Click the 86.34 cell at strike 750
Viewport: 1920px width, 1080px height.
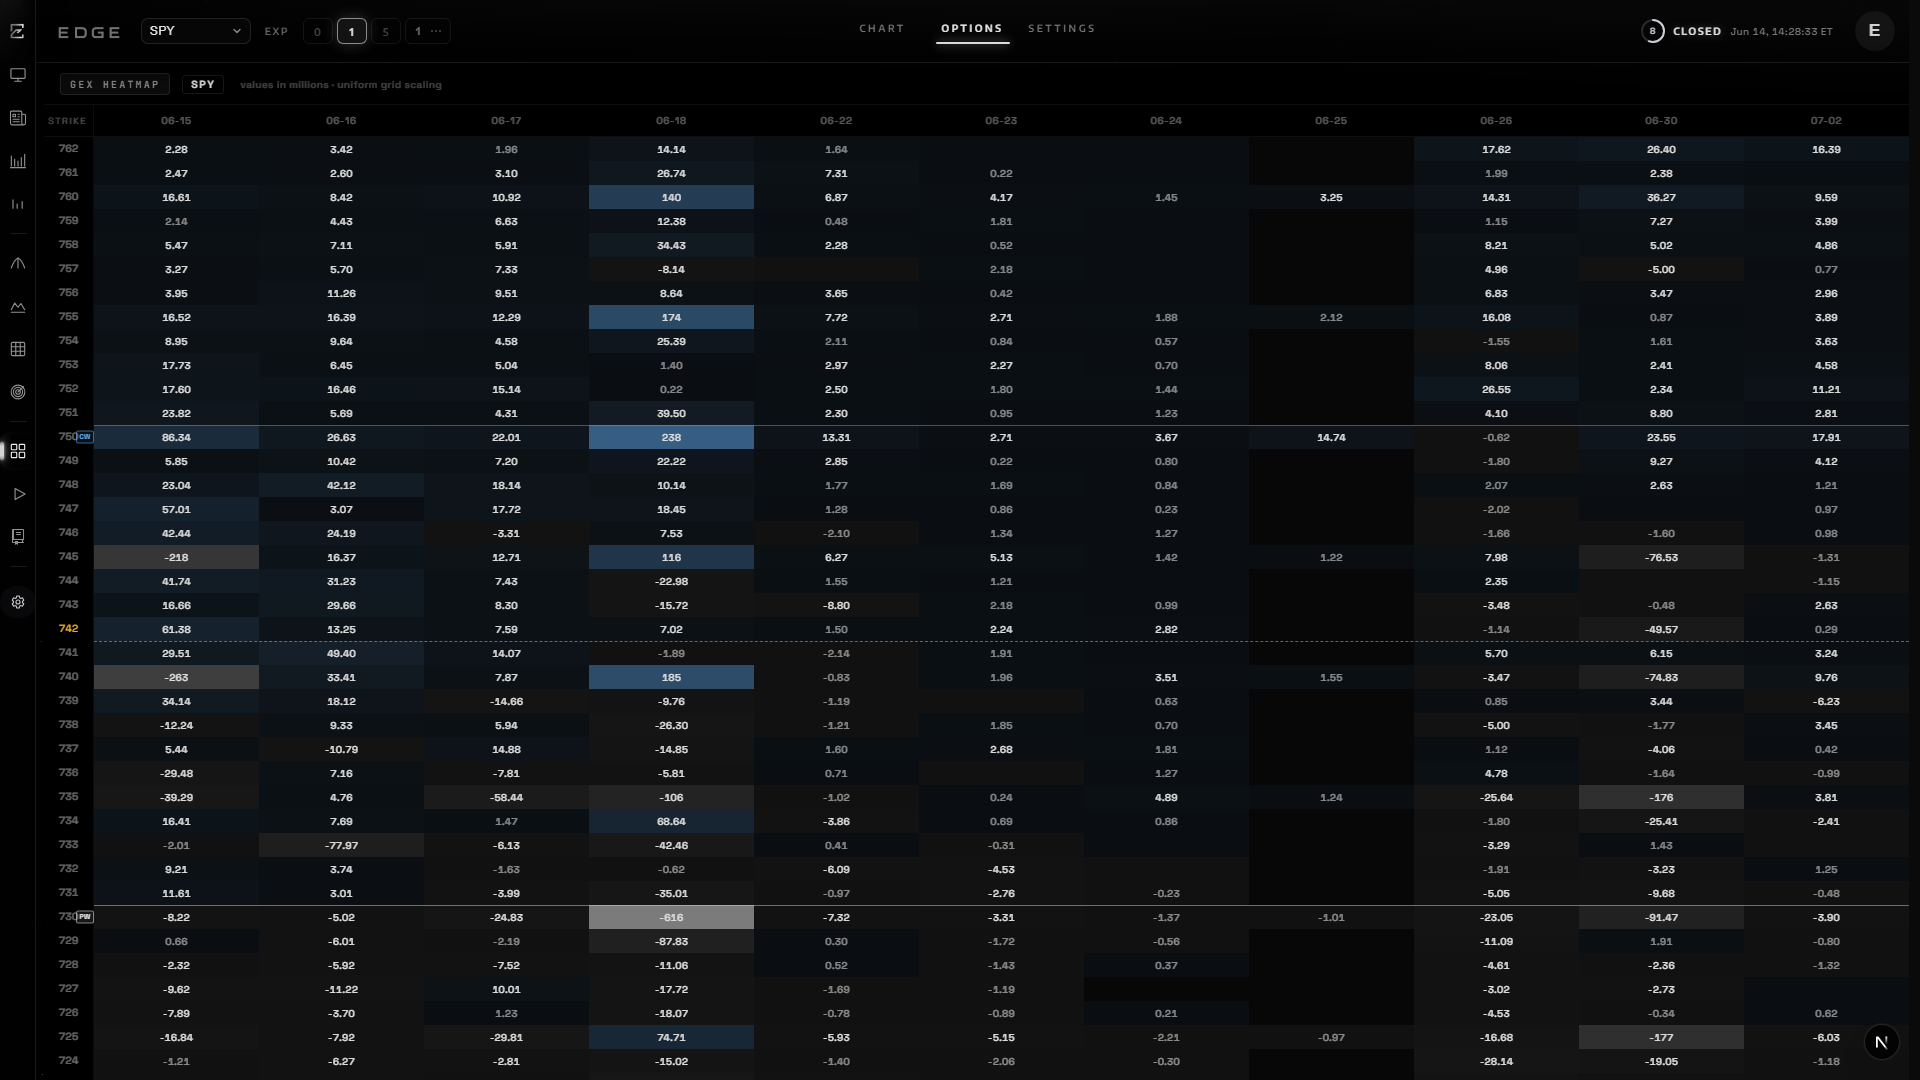176,437
